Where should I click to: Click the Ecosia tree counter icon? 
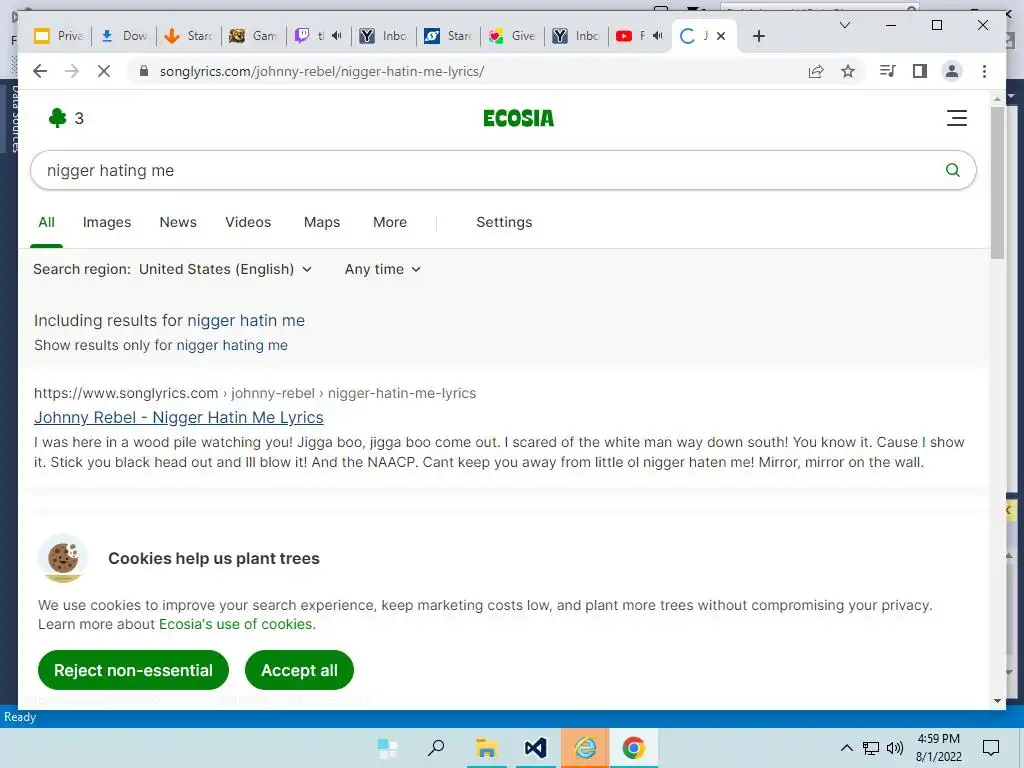[x=57, y=118]
